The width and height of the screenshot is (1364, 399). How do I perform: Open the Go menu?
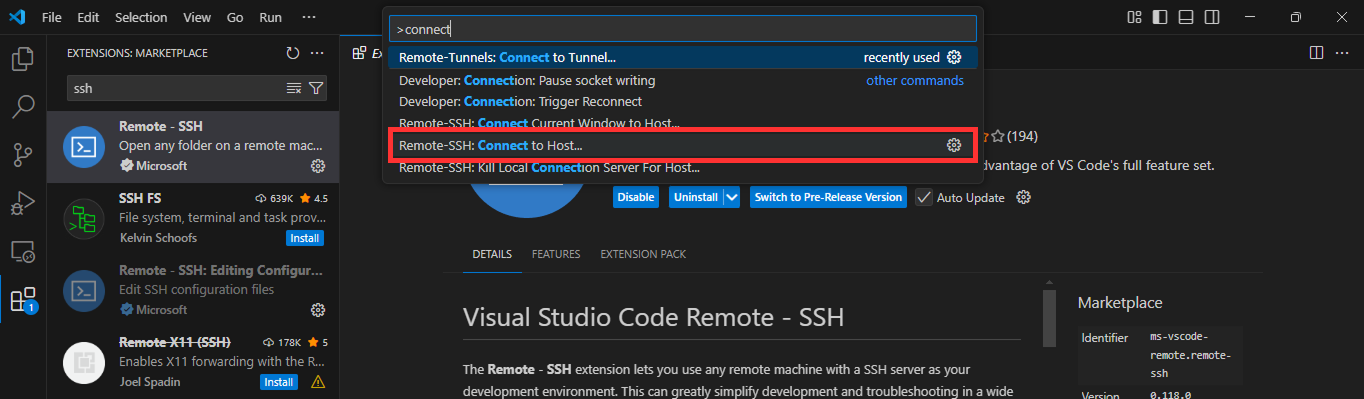click(x=235, y=17)
